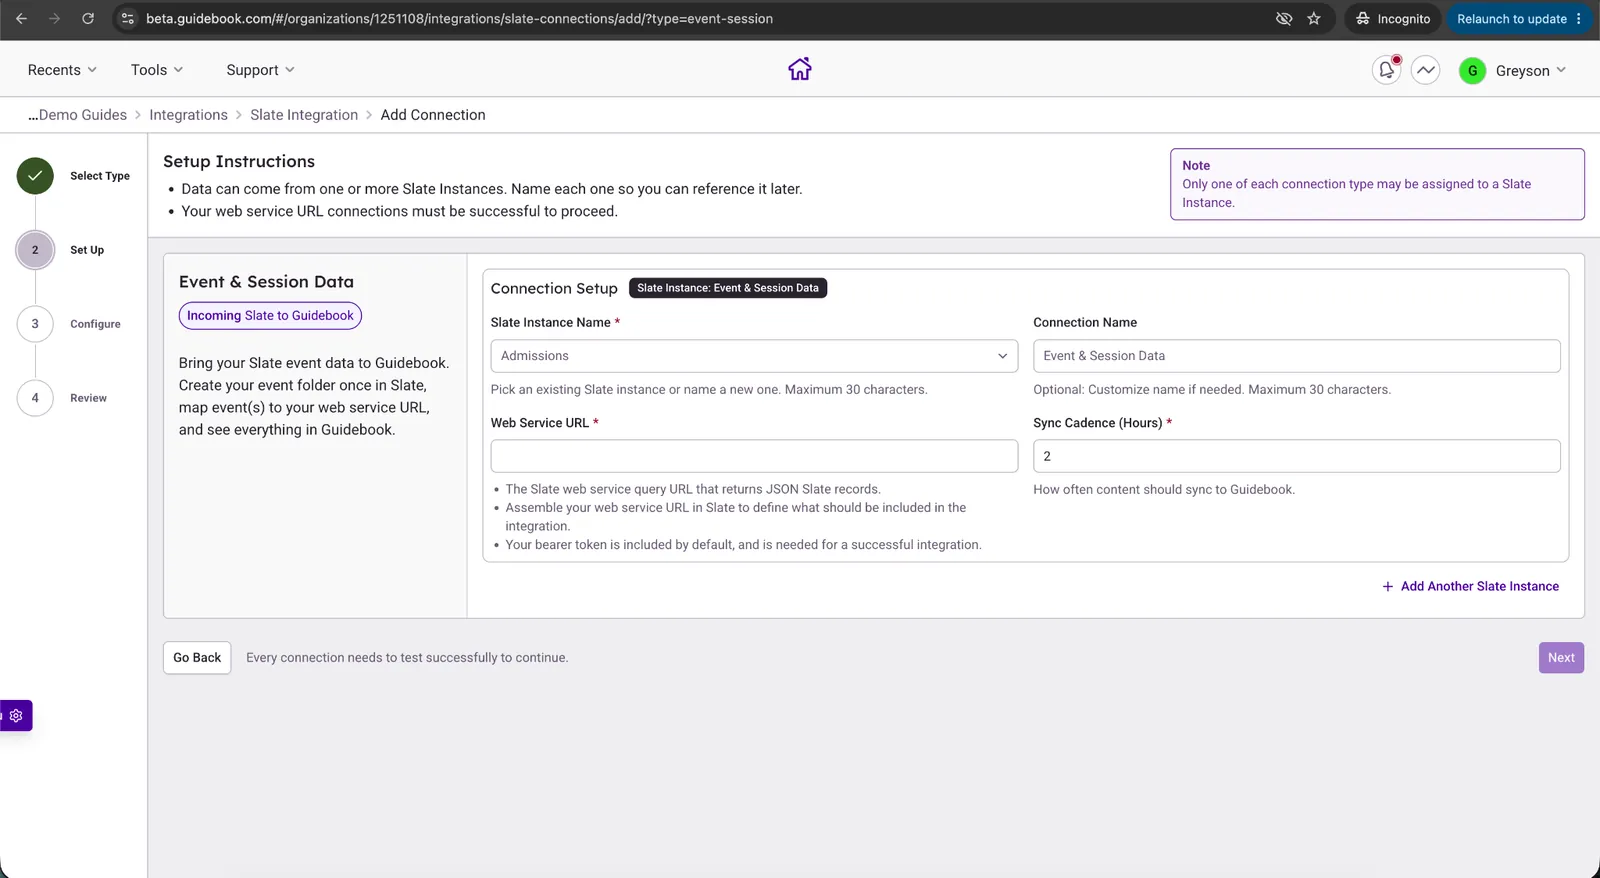Click the completed Select Type step checkmark
This screenshot has height=878, width=1600.
click(x=35, y=176)
